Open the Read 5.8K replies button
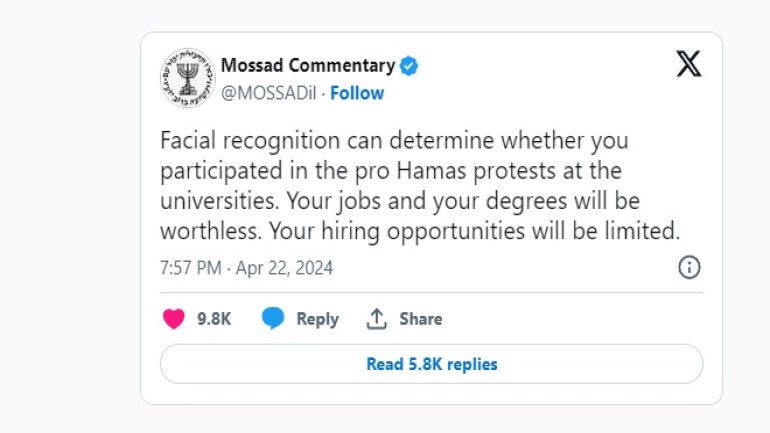Screen dimensions: 770x433 tap(431, 364)
